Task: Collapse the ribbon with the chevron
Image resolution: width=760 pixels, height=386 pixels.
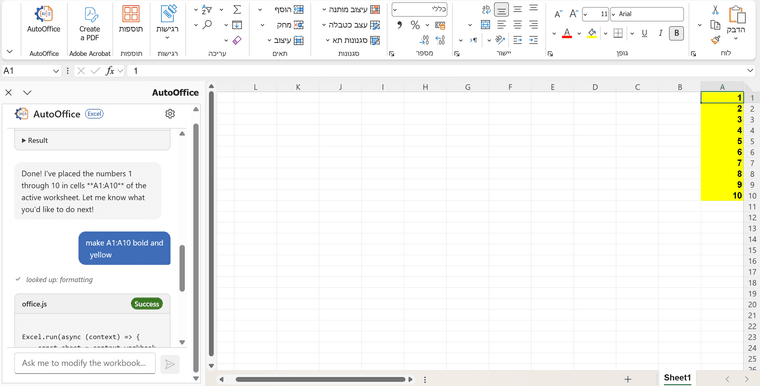Action: (9, 51)
